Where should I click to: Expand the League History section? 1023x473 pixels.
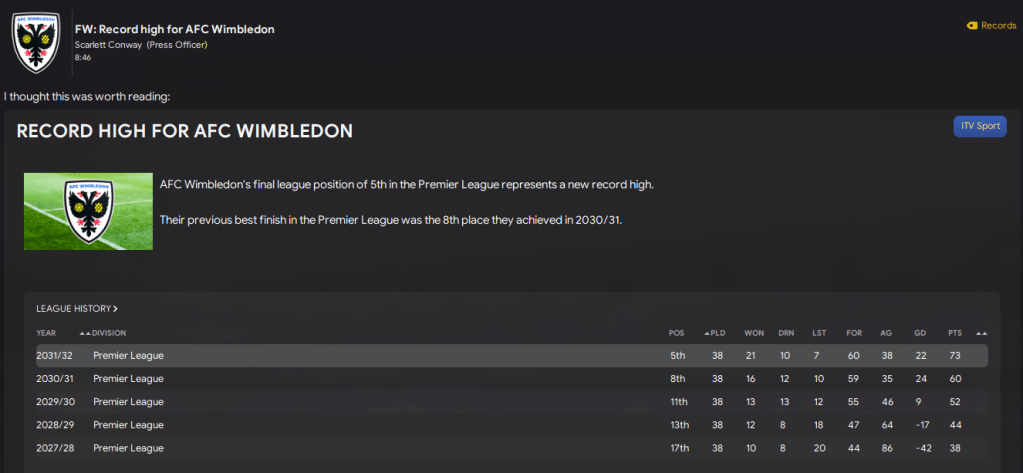point(77,309)
